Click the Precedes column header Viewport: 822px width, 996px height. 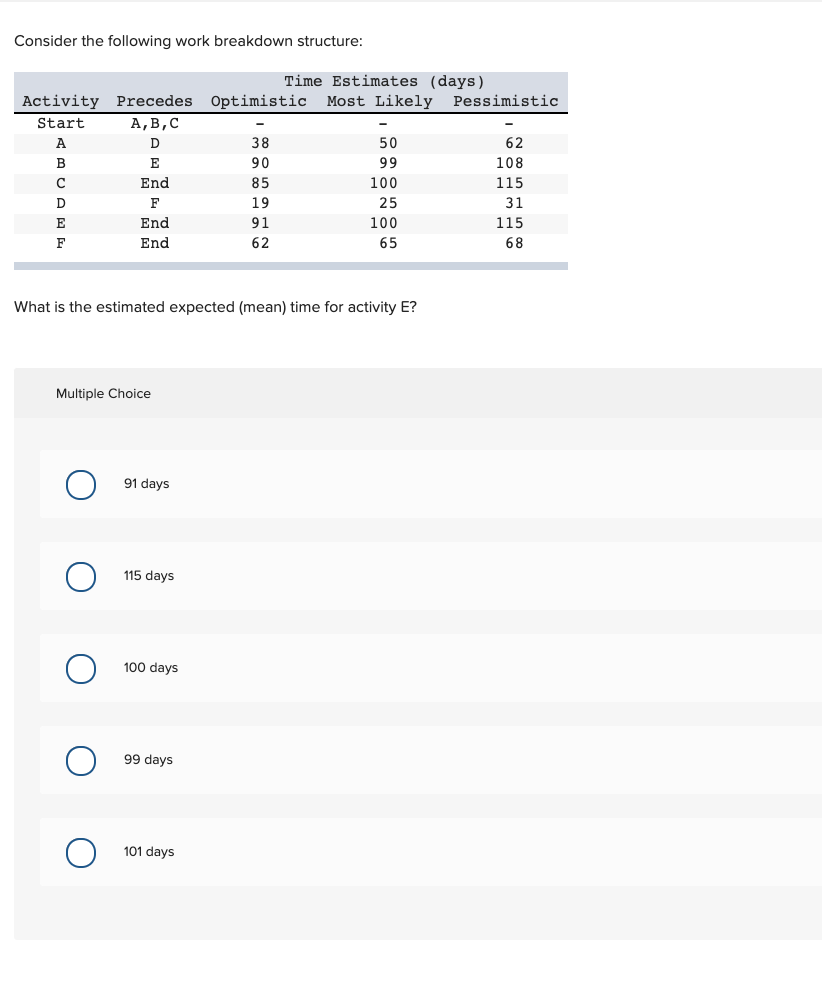pos(154,101)
